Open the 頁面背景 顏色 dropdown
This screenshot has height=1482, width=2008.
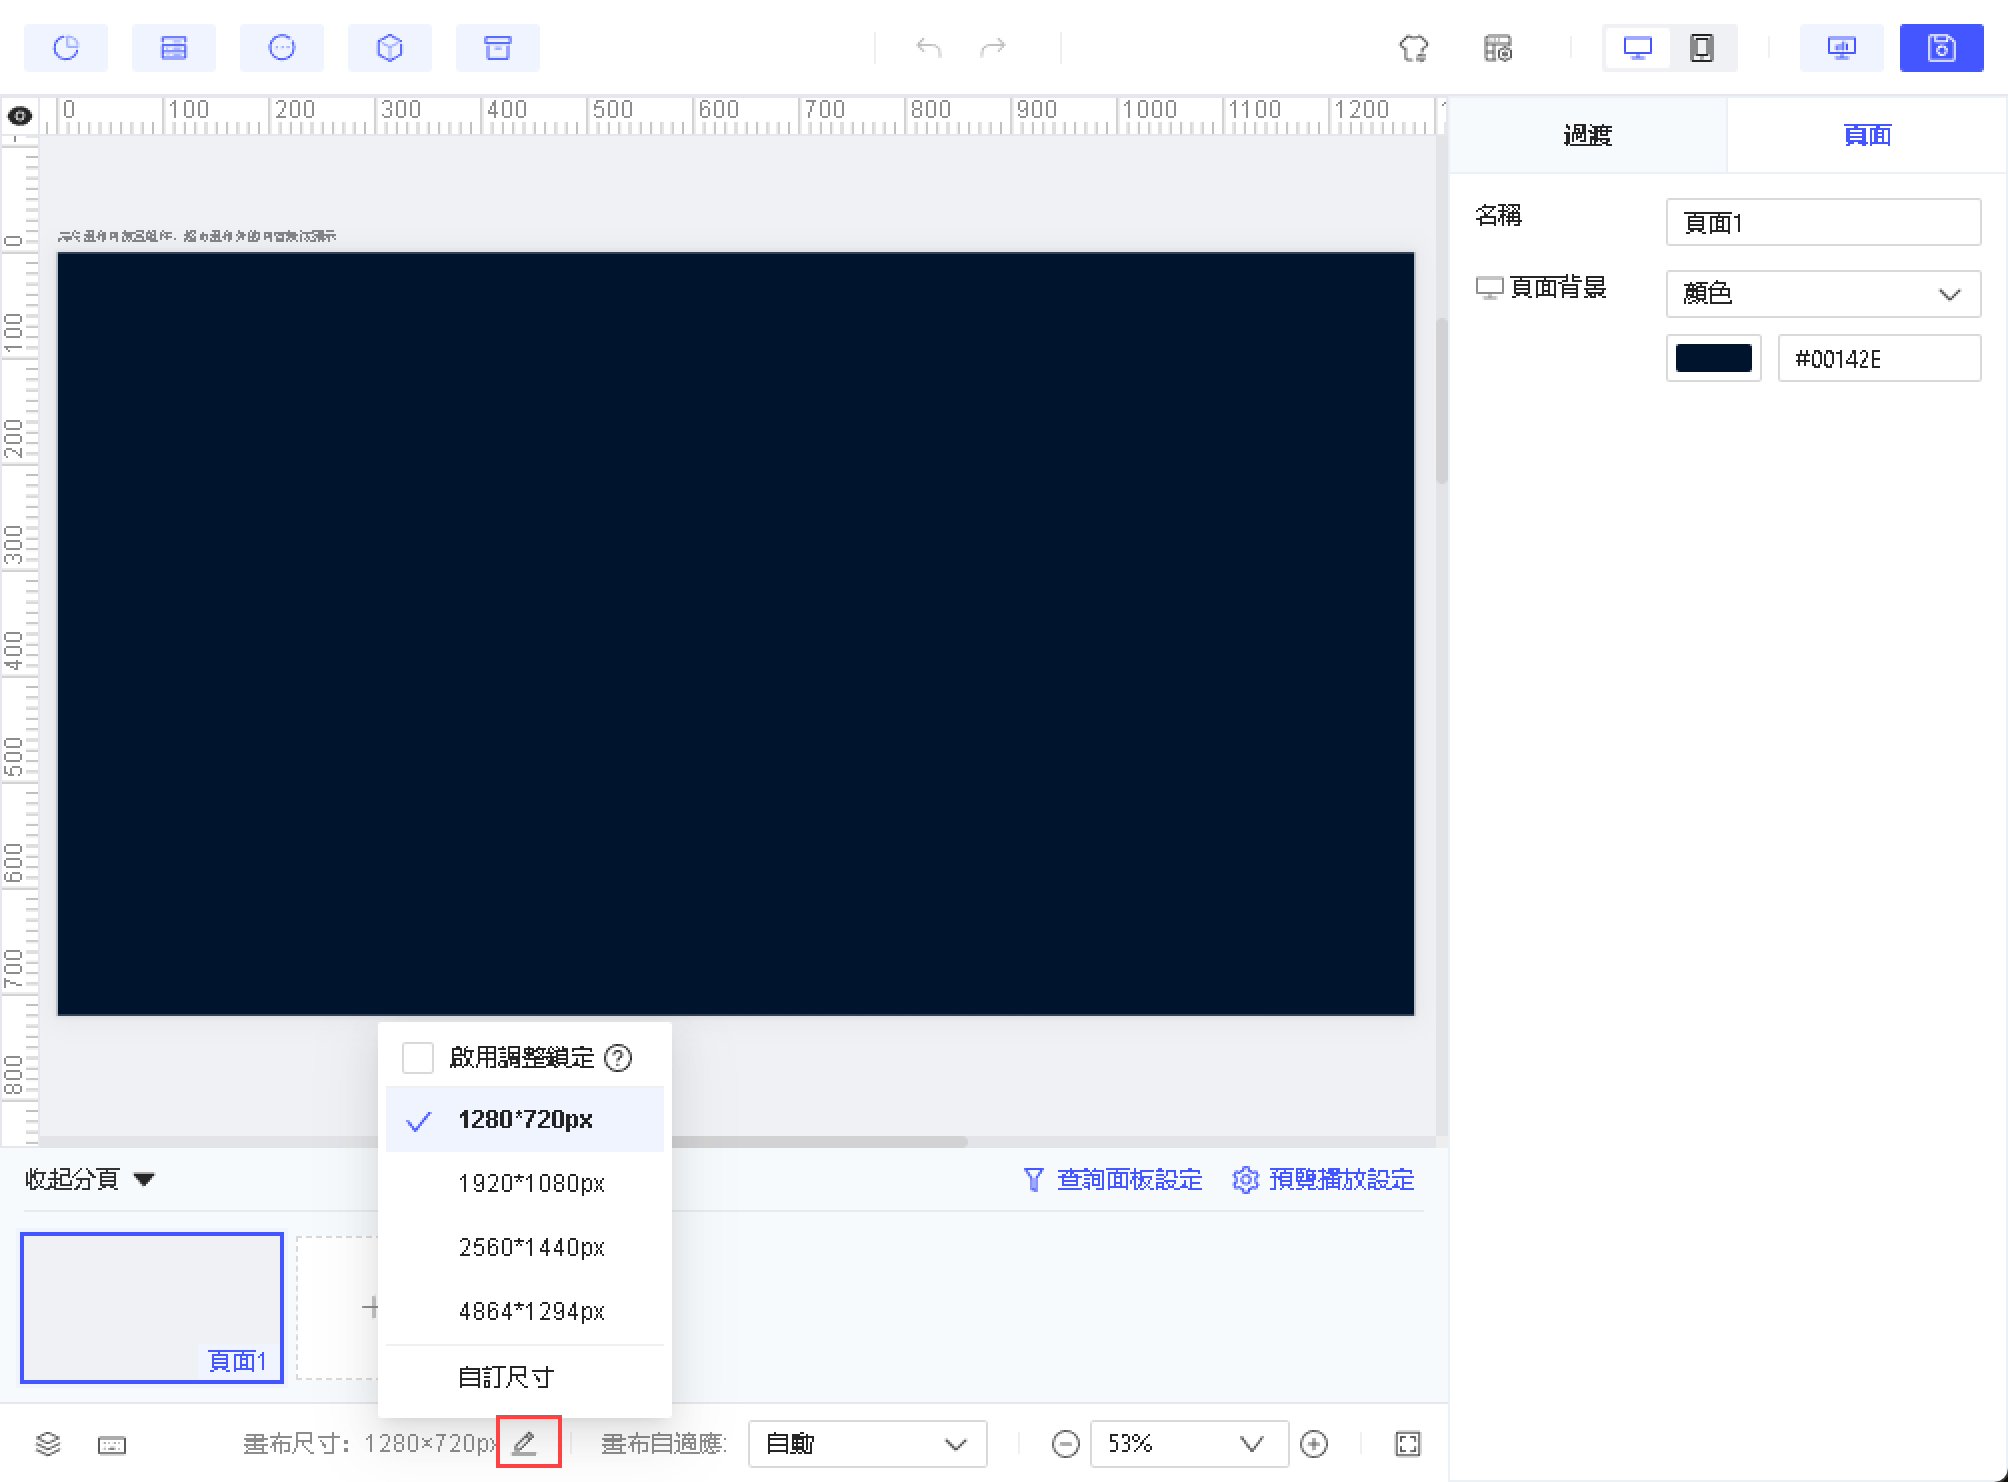[1822, 294]
